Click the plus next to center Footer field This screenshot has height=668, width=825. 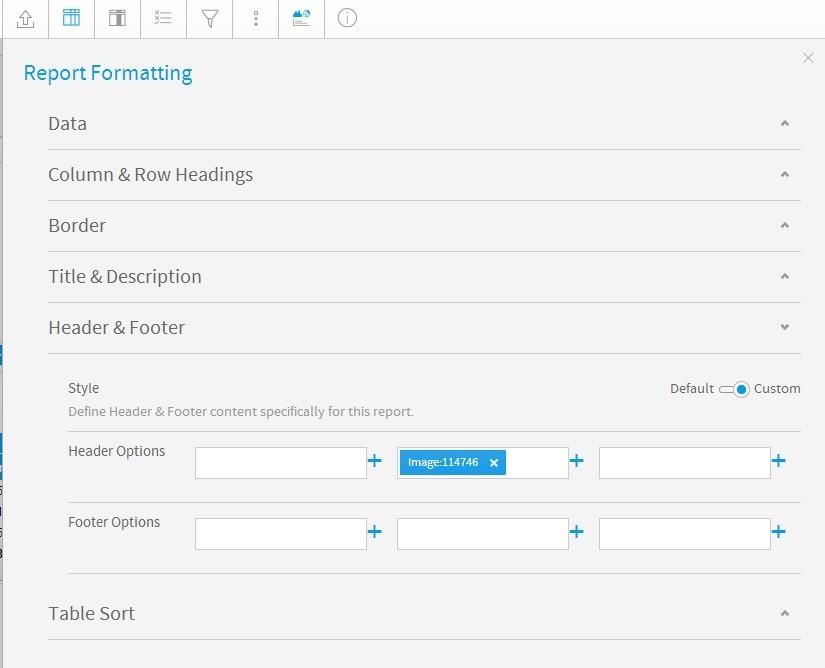pos(577,533)
